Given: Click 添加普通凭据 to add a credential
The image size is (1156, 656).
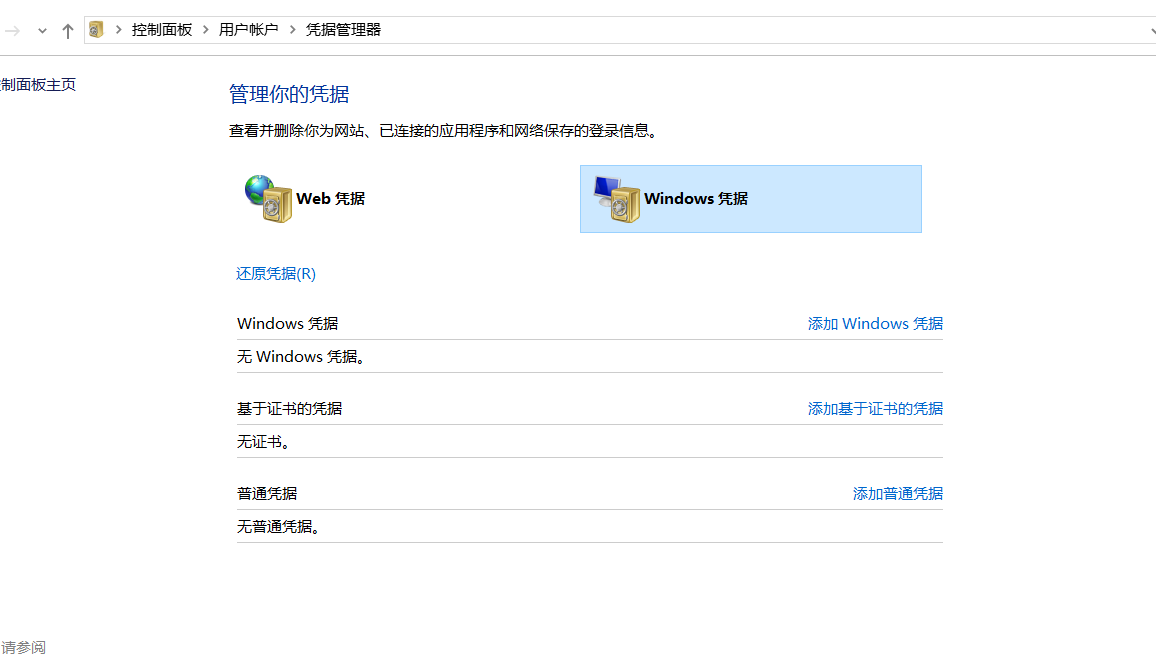Looking at the screenshot, I should (897, 492).
